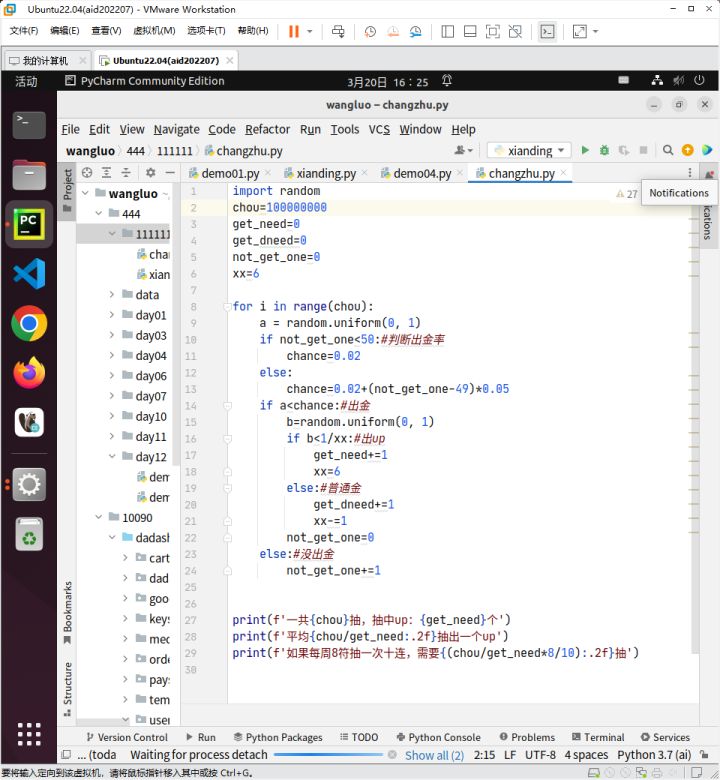The height and width of the screenshot is (780, 720).
Task: Click Collapse All icon in Project toolbar
Action: point(126,173)
